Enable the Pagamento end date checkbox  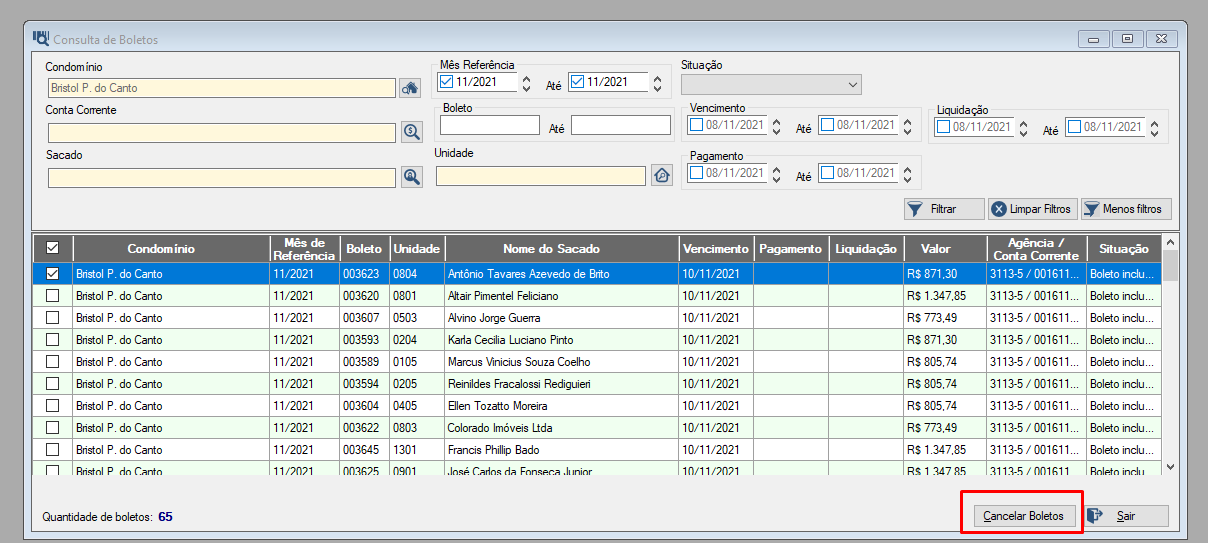click(x=827, y=172)
